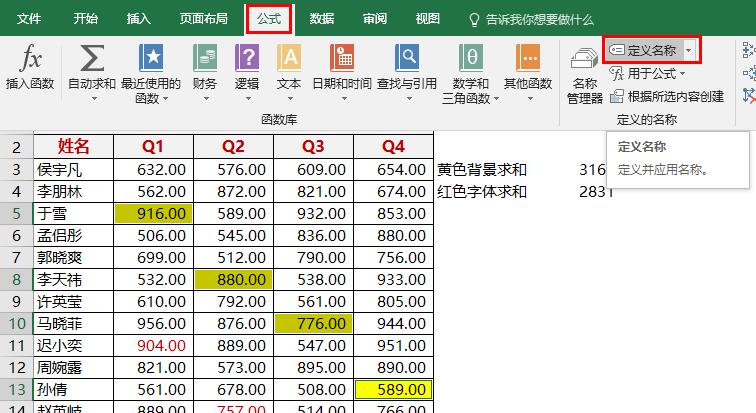Select the name cell 郭晓爽
The image size is (756, 413).
(73, 258)
